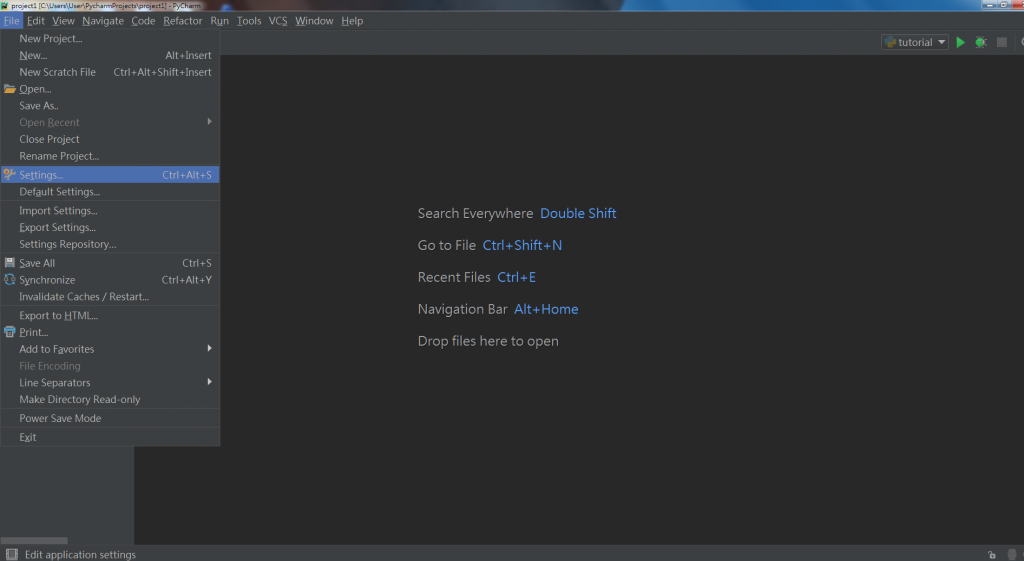
Task: Click the Ctrl+Shift+N shortcut text
Action: pos(522,246)
